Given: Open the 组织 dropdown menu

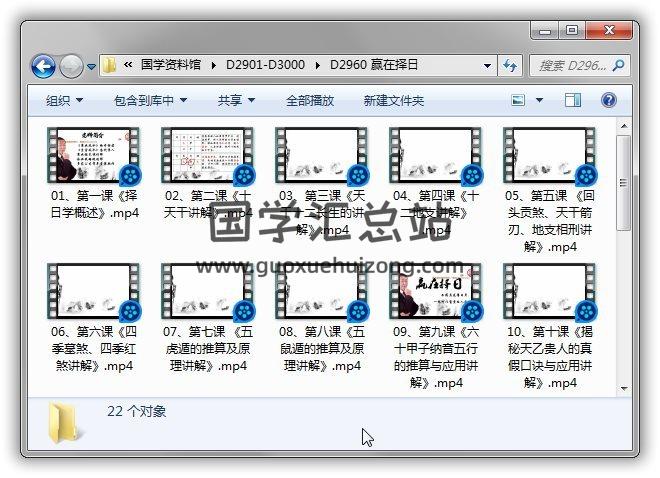Looking at the screenshot, I should tap(64, 101).
